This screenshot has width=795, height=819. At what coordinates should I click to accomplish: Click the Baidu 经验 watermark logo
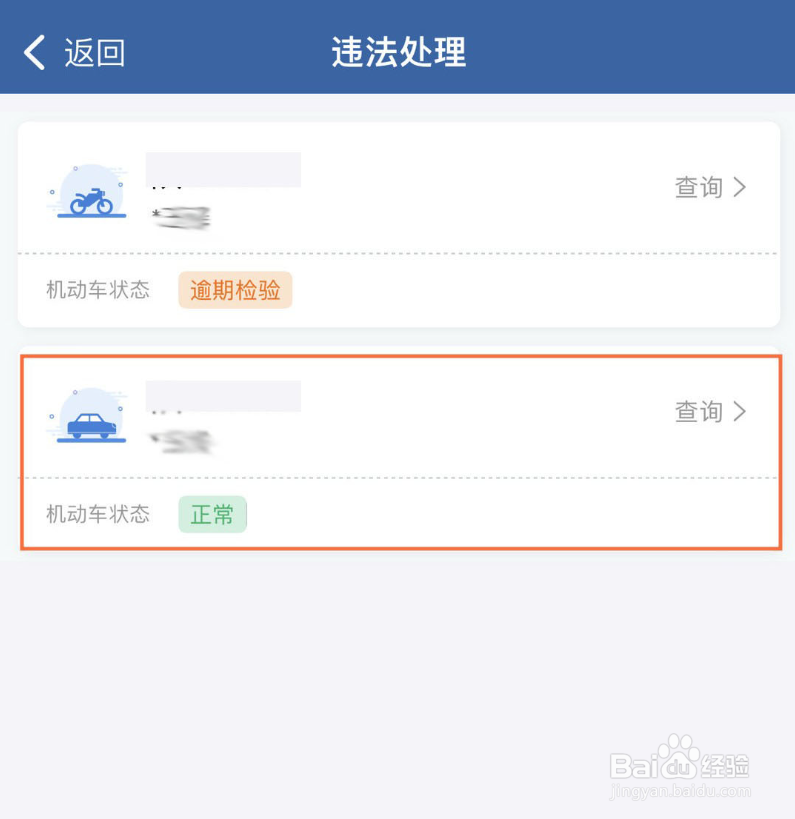tap(680, 759)
